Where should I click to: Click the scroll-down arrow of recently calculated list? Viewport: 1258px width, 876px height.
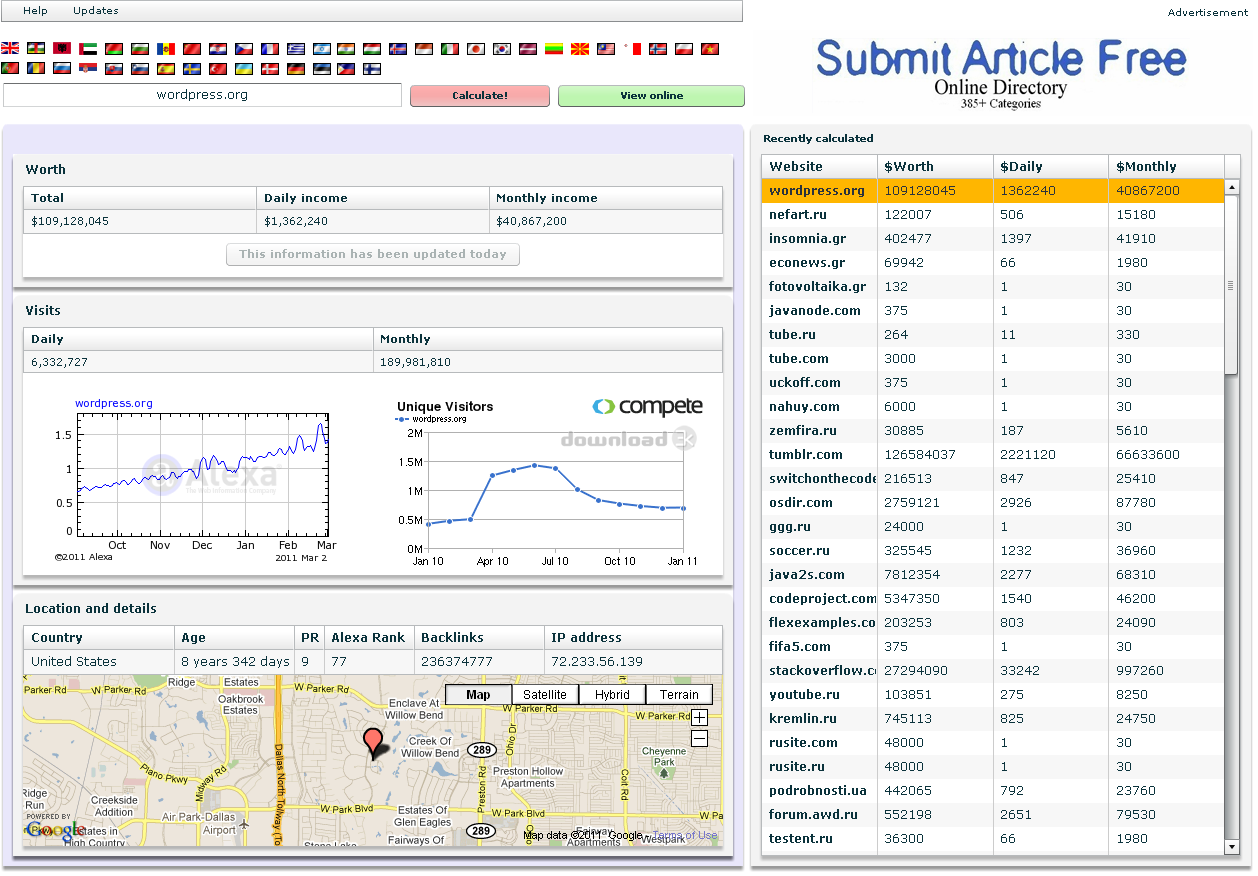(1232, 847)
